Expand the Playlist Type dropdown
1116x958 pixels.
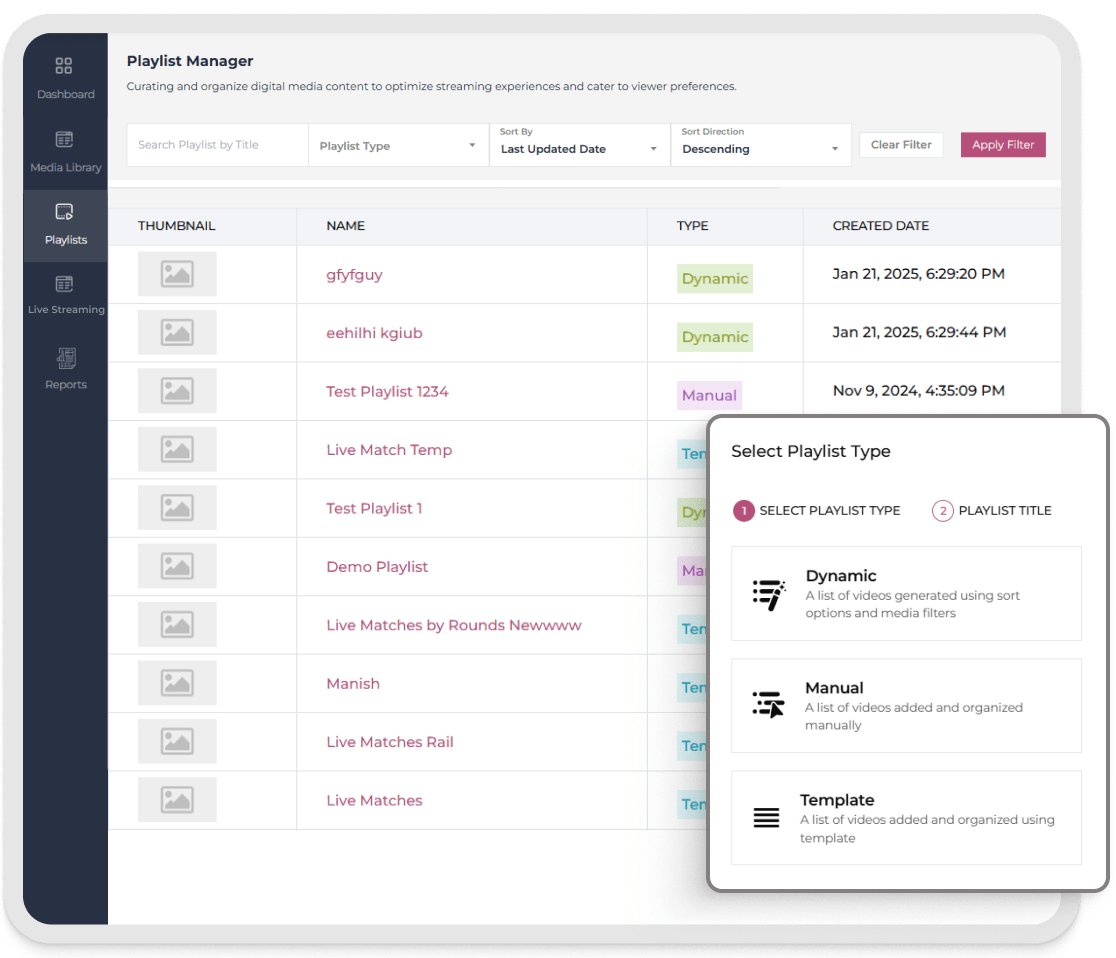point(398,146)
